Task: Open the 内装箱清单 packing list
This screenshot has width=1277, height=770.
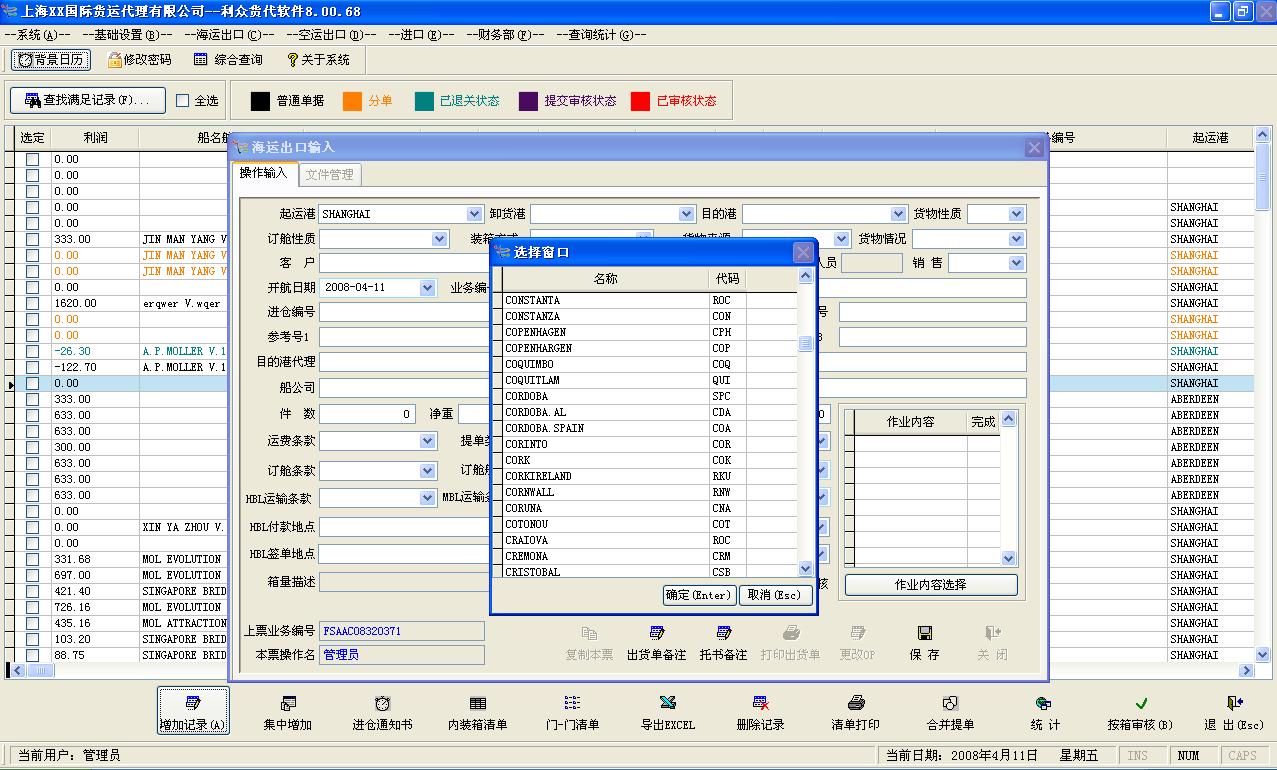Action: [477, 711]
